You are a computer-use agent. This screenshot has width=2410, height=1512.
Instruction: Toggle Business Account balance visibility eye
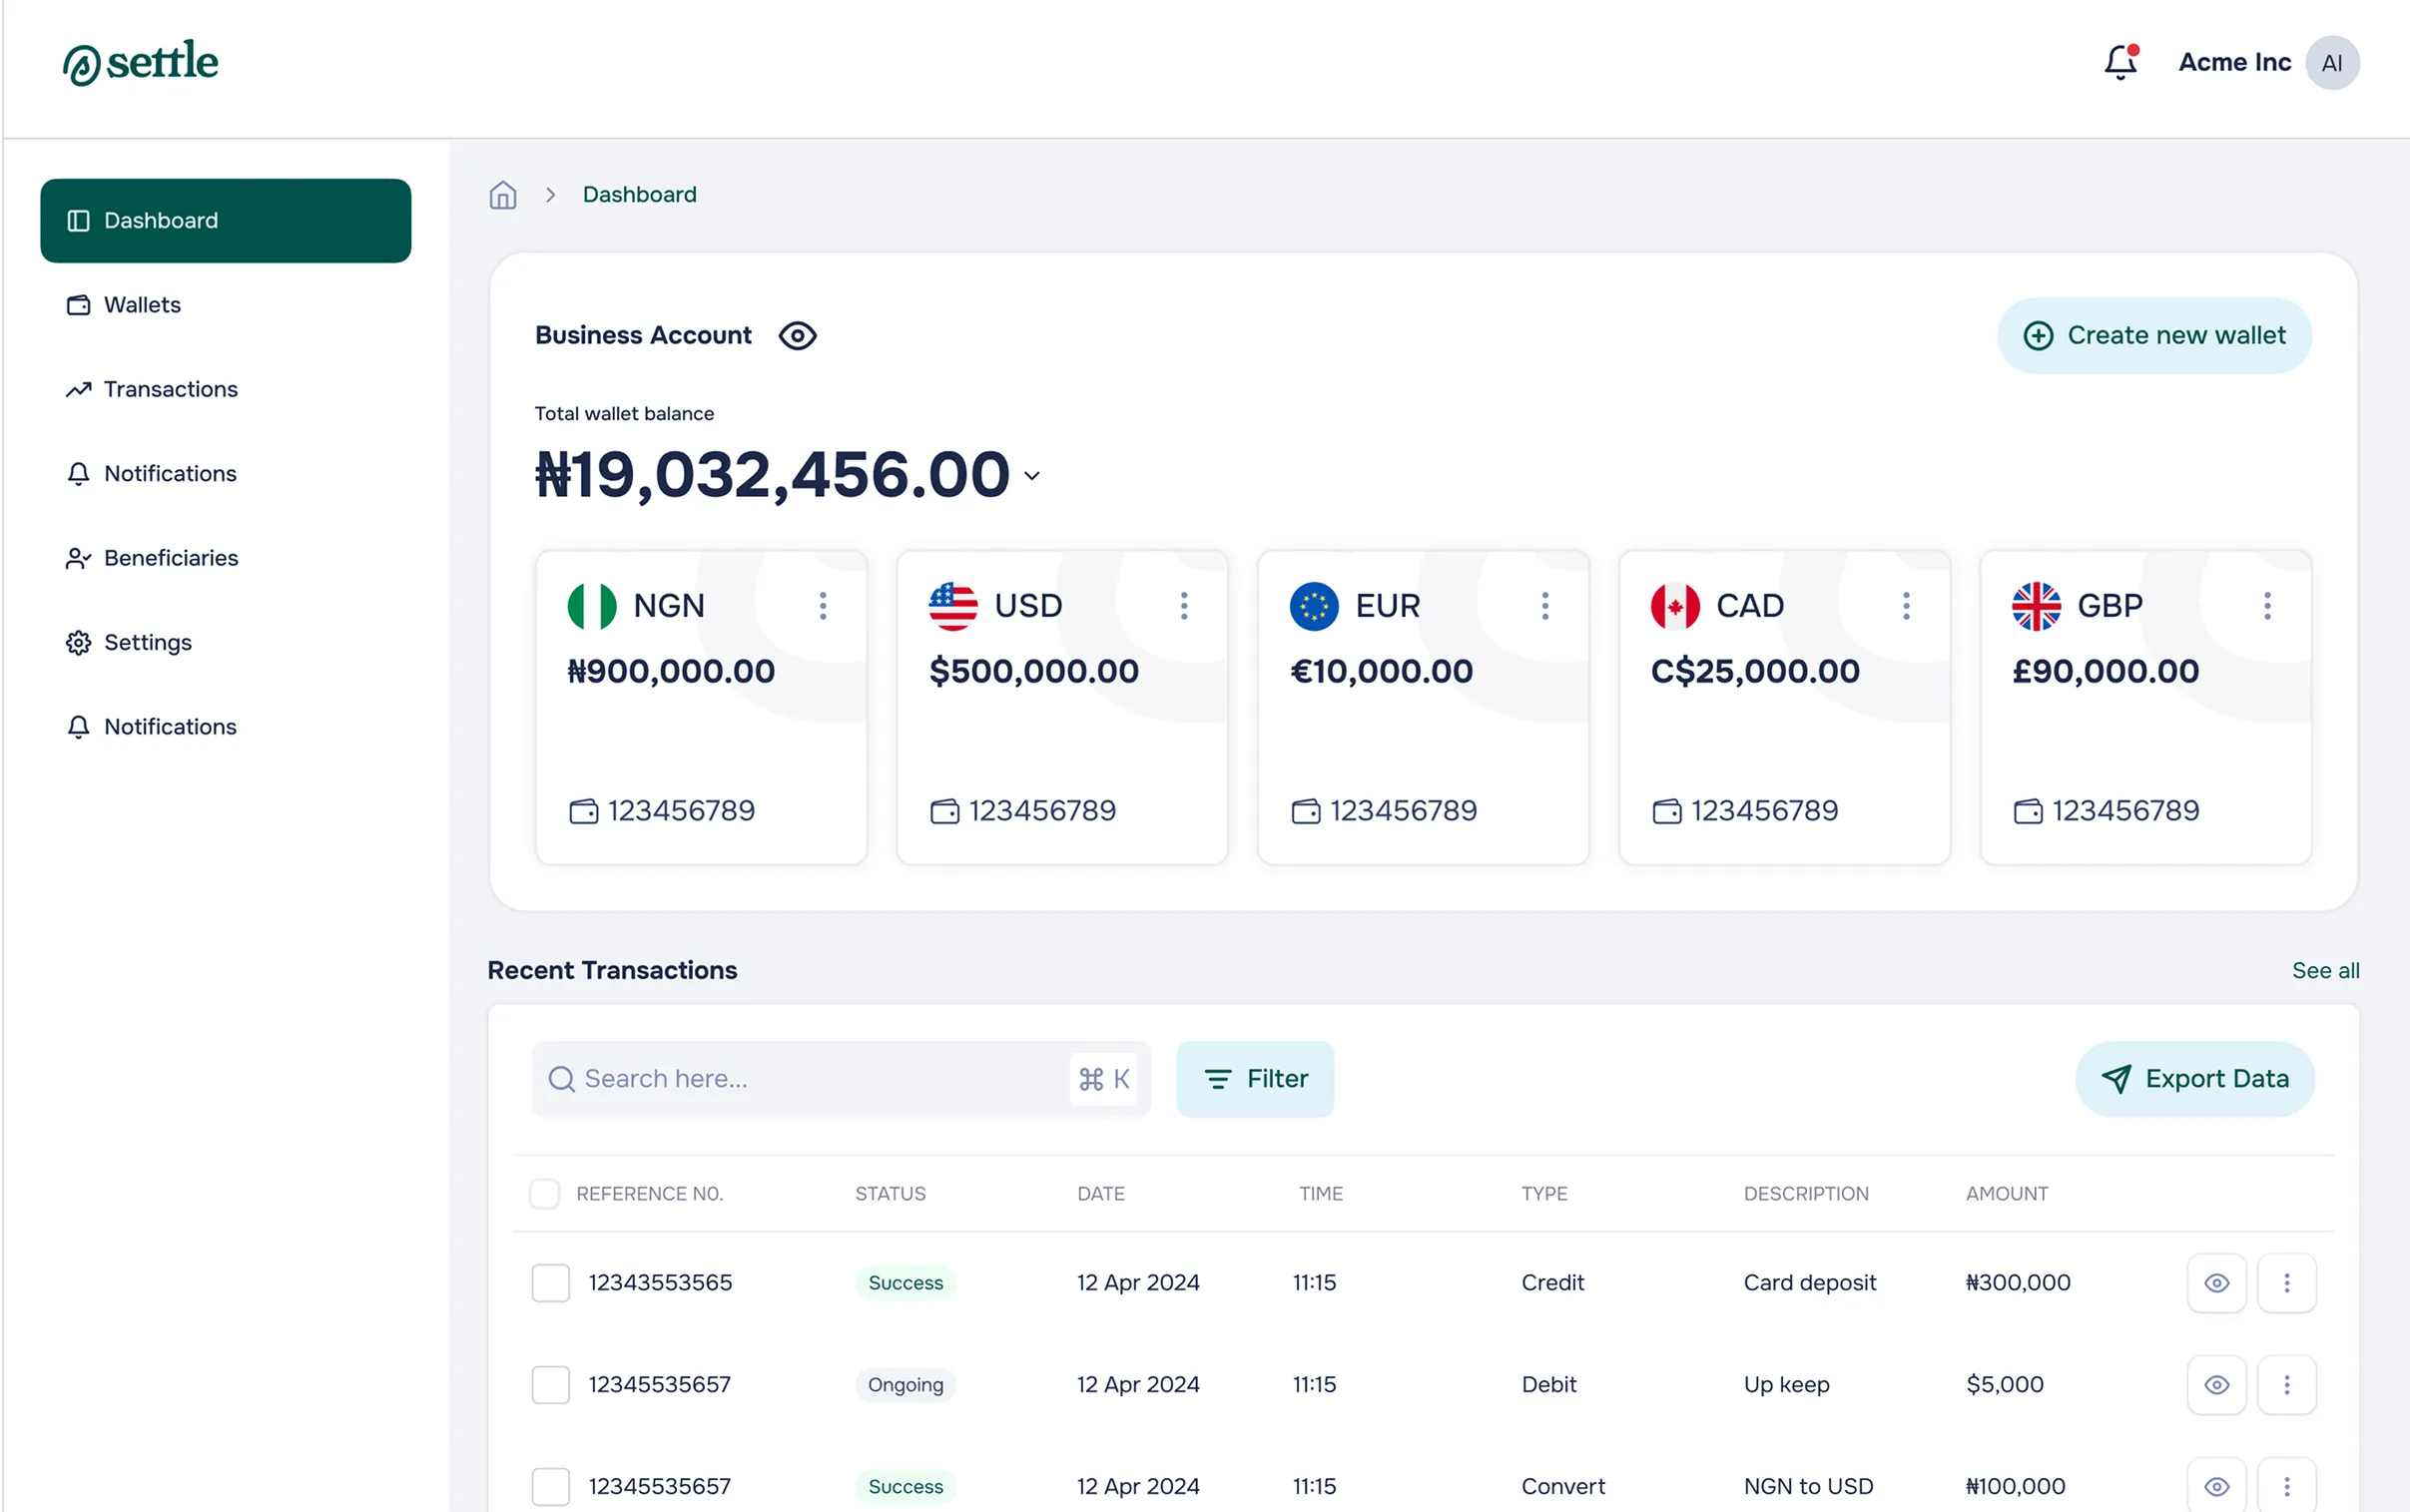pyautogui.click(x=797, y=336)
